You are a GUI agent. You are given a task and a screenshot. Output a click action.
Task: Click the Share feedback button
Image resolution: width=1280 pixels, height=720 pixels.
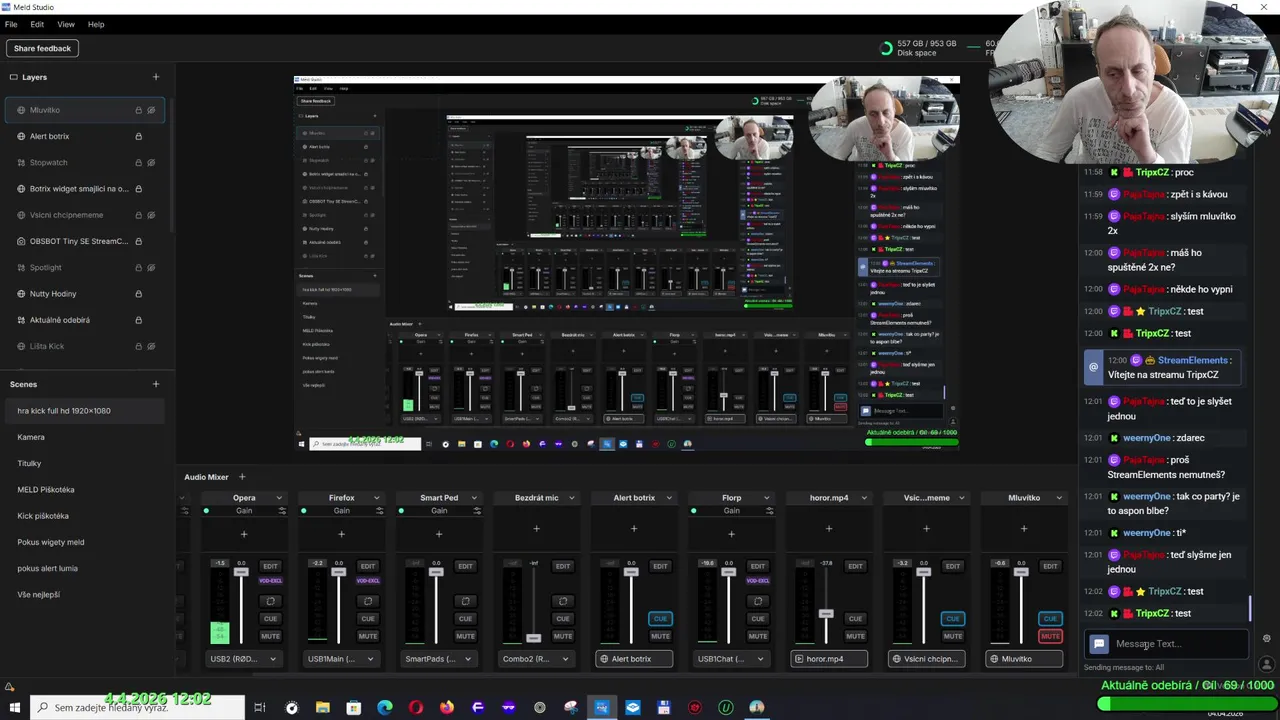coord(42,48)
